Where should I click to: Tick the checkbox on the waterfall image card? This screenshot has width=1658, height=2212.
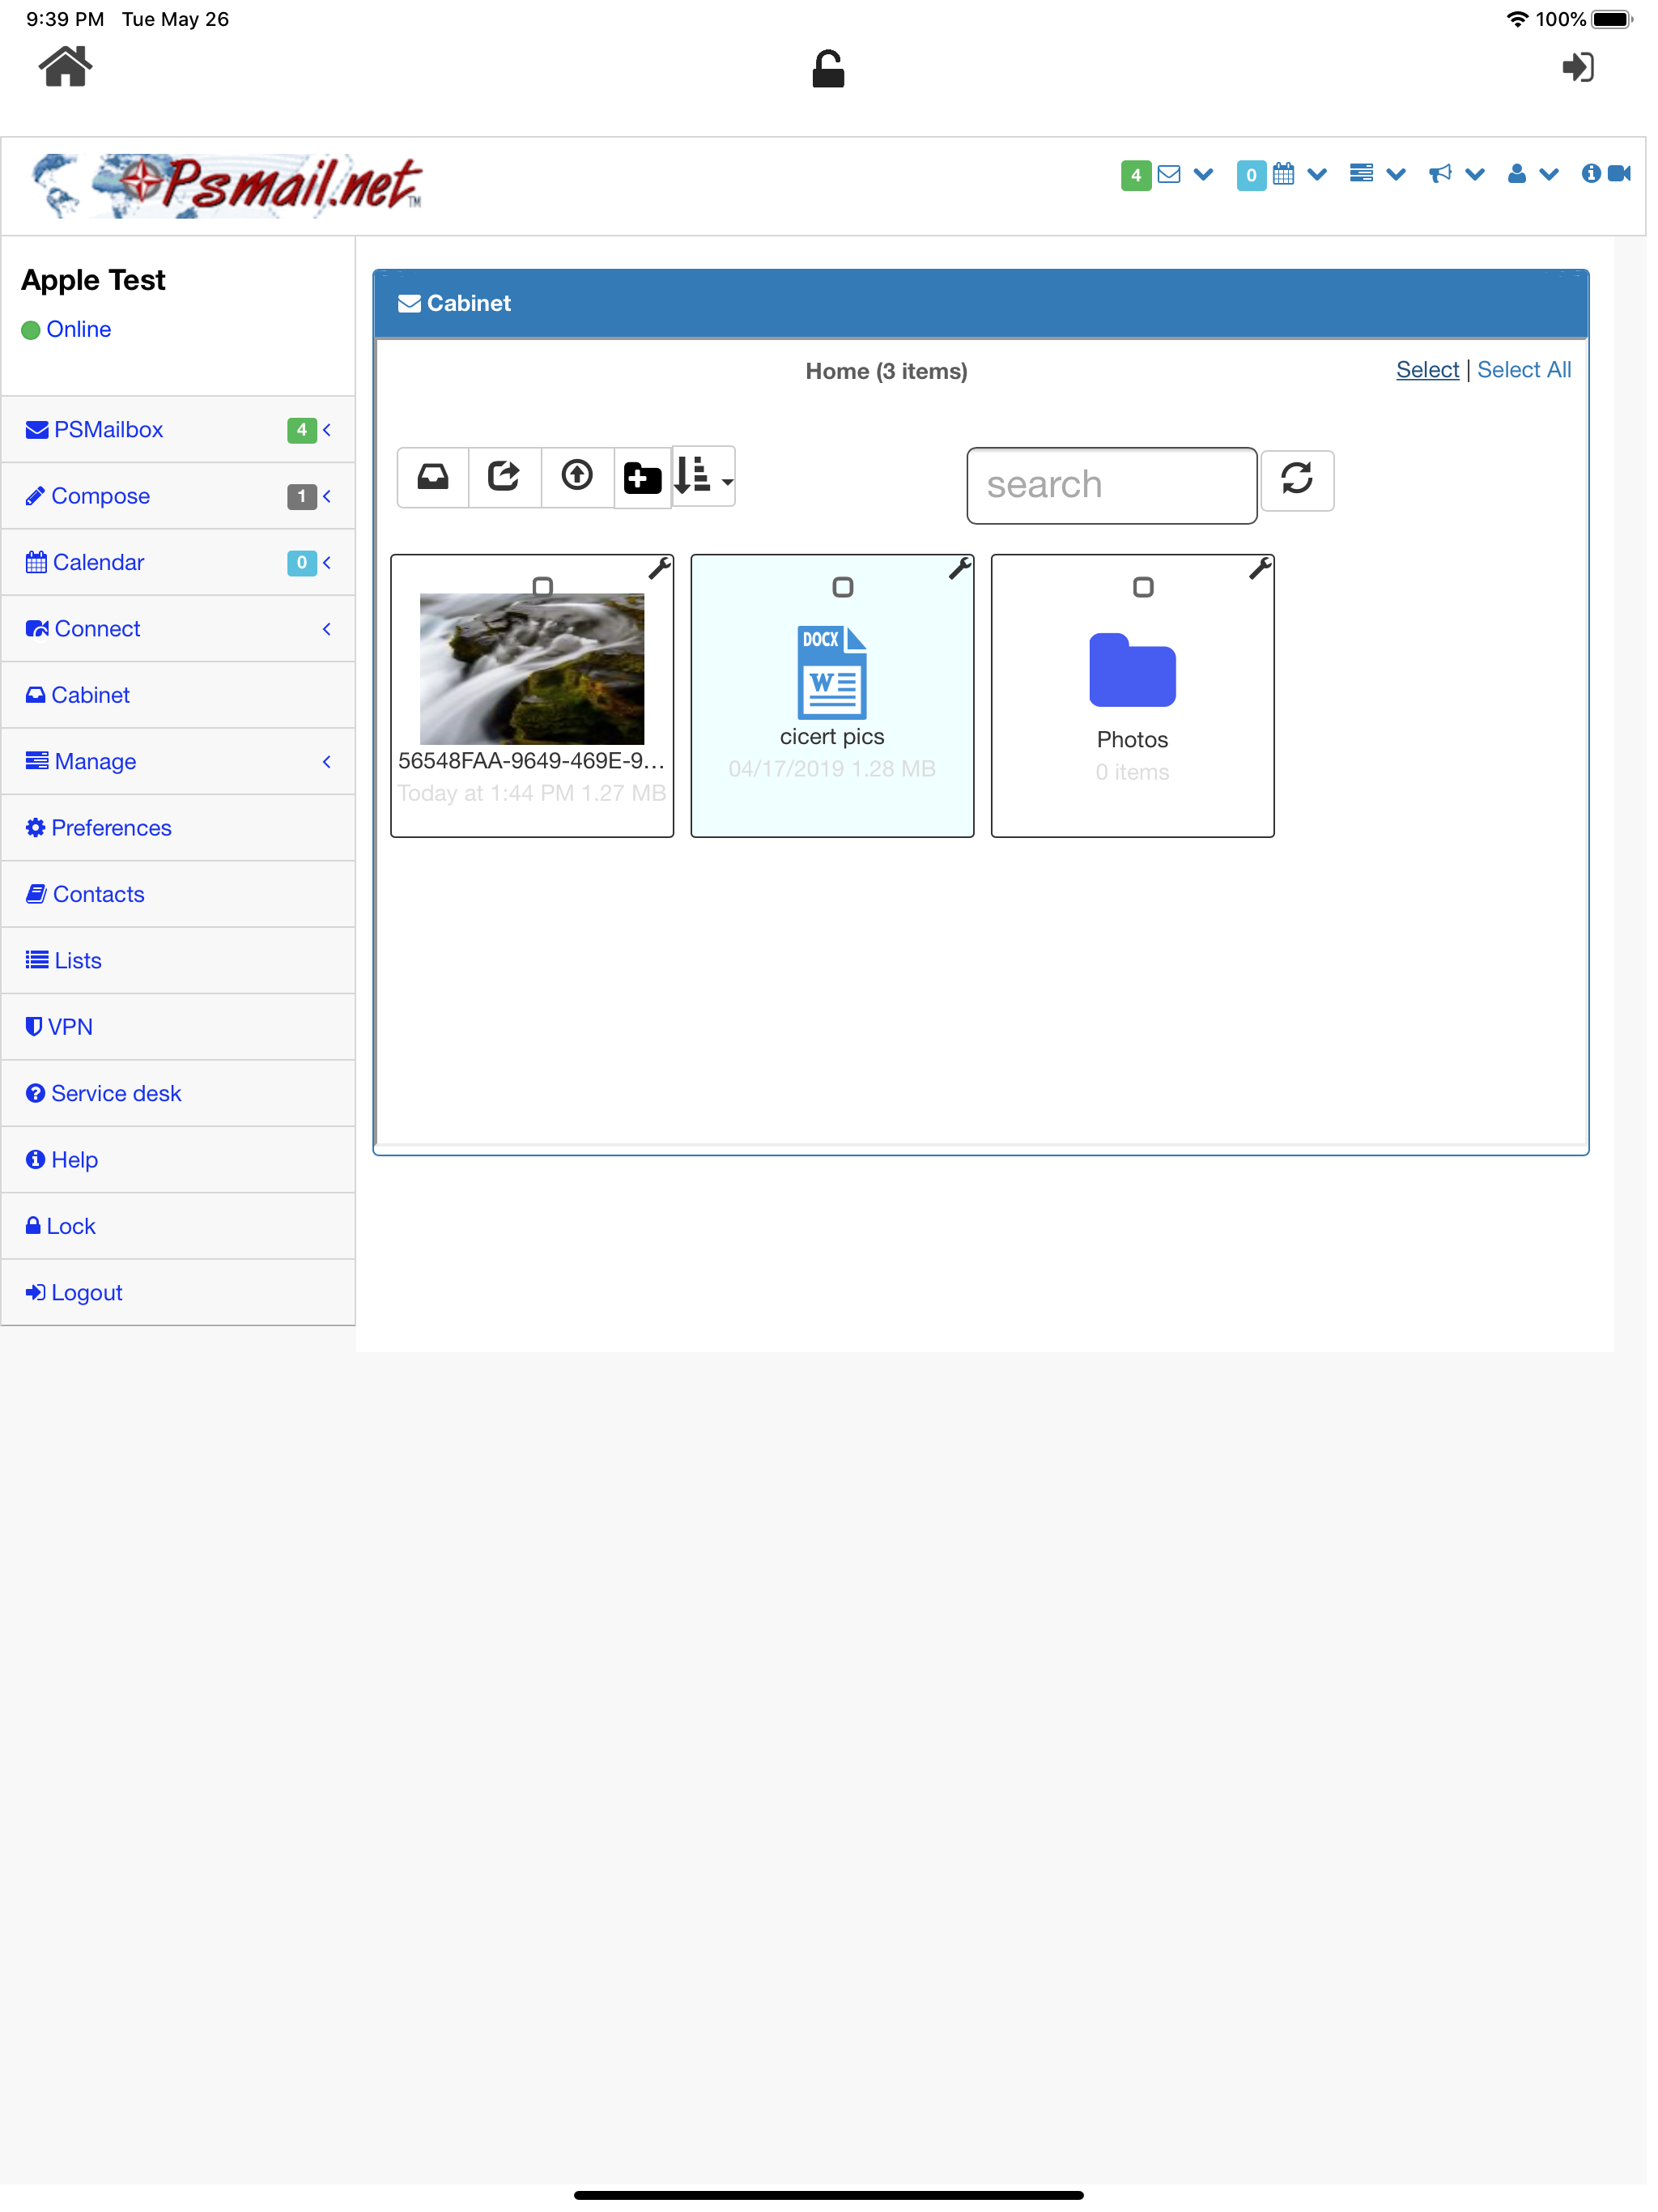click(x=542, y=587)
